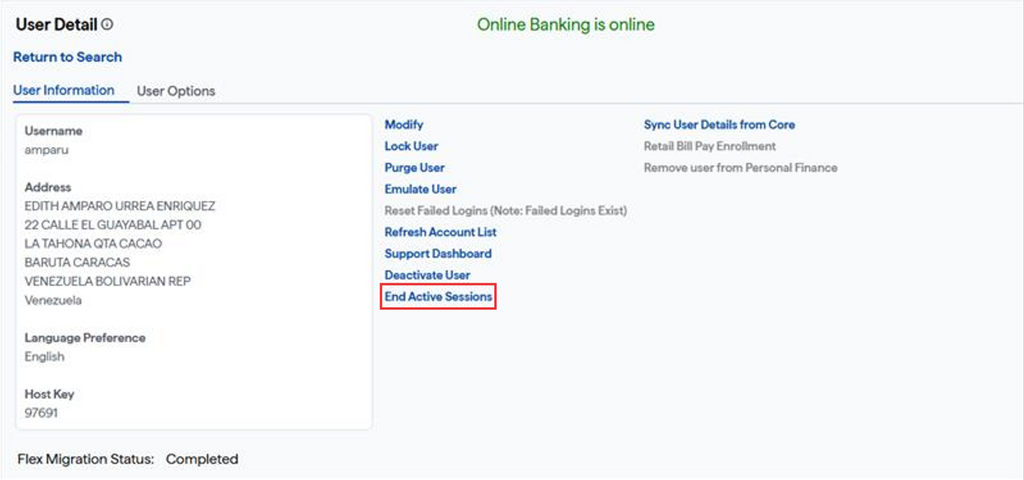Image resolution: width=1024 pixels, height=480 pixels.
Task: Click the Online Banking is online status text
Action: (566, 24)
